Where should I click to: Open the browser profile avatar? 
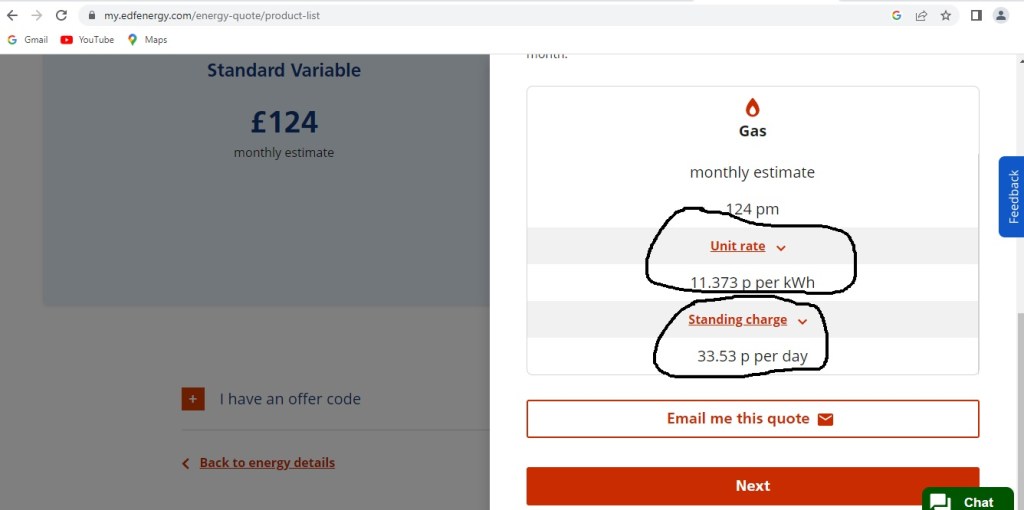[1000, 16]
